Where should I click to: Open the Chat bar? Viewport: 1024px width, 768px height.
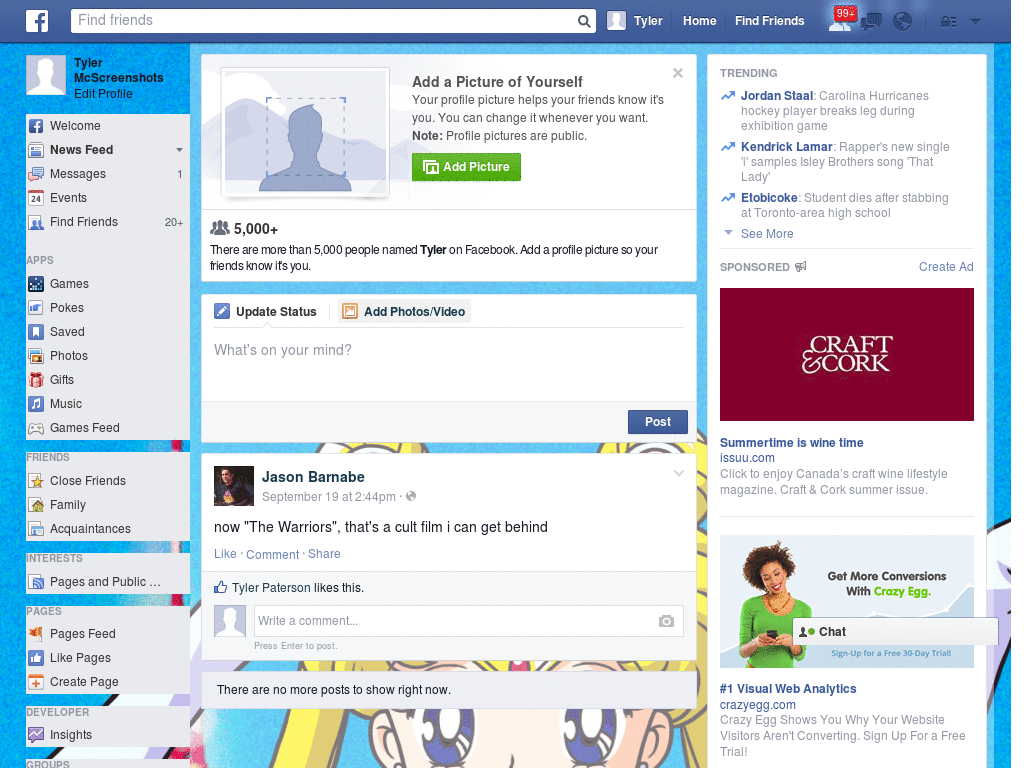click(x=895, y=632)
